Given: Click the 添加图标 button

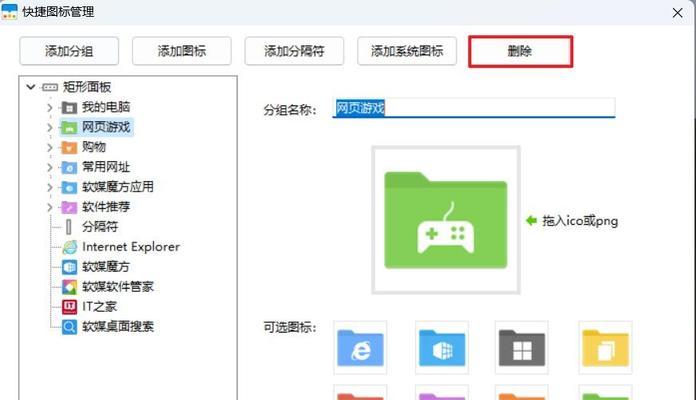Looking at the screenshot, I should pyautogui.click(x=182, y=51).
